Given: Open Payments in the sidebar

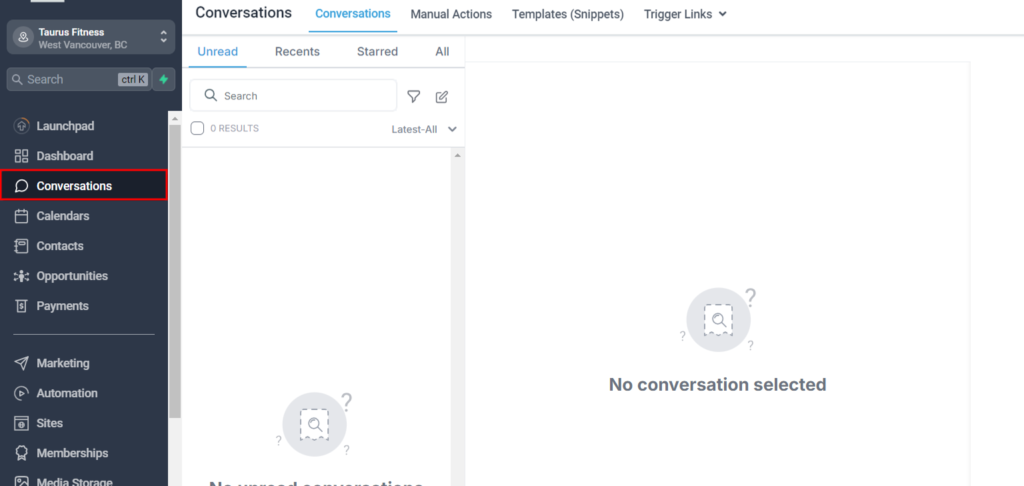Looking at the screenshot, I should pos(62,306).
